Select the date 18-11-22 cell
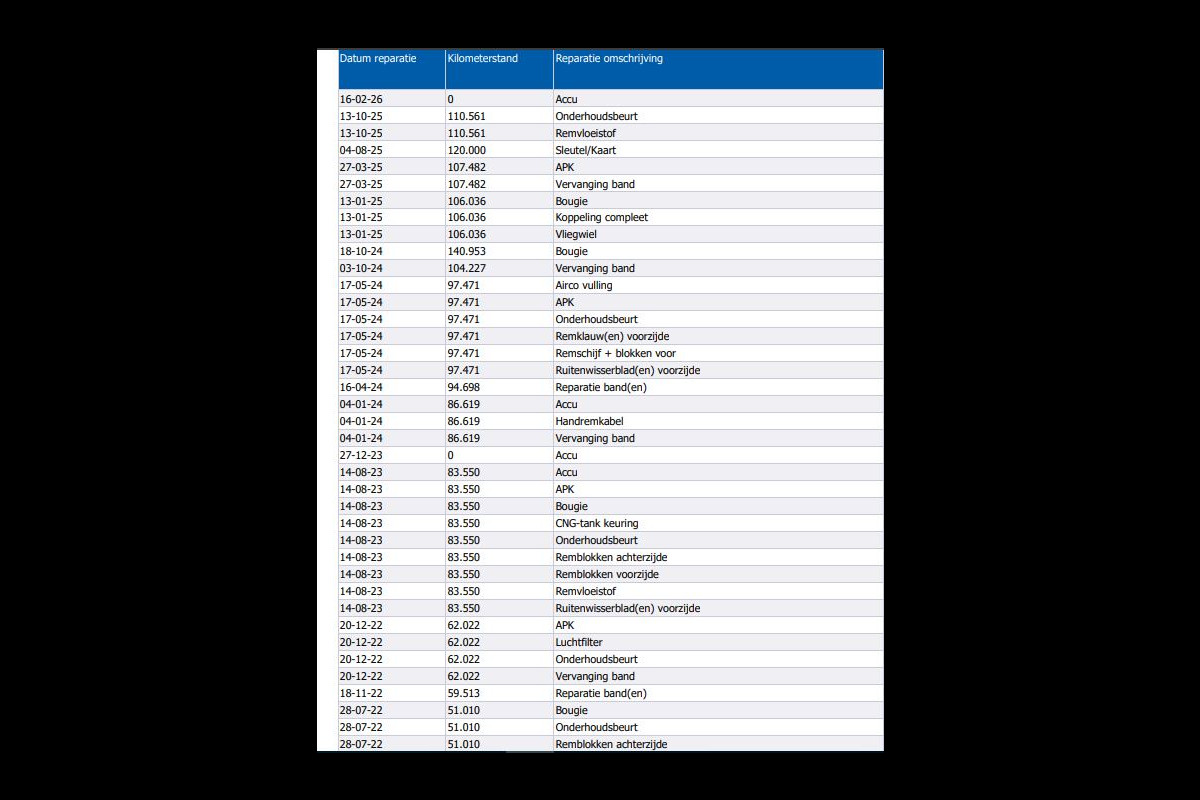The height and width of the screenshot is (800, 1200). pyautogui.click(x=361, y=694)
